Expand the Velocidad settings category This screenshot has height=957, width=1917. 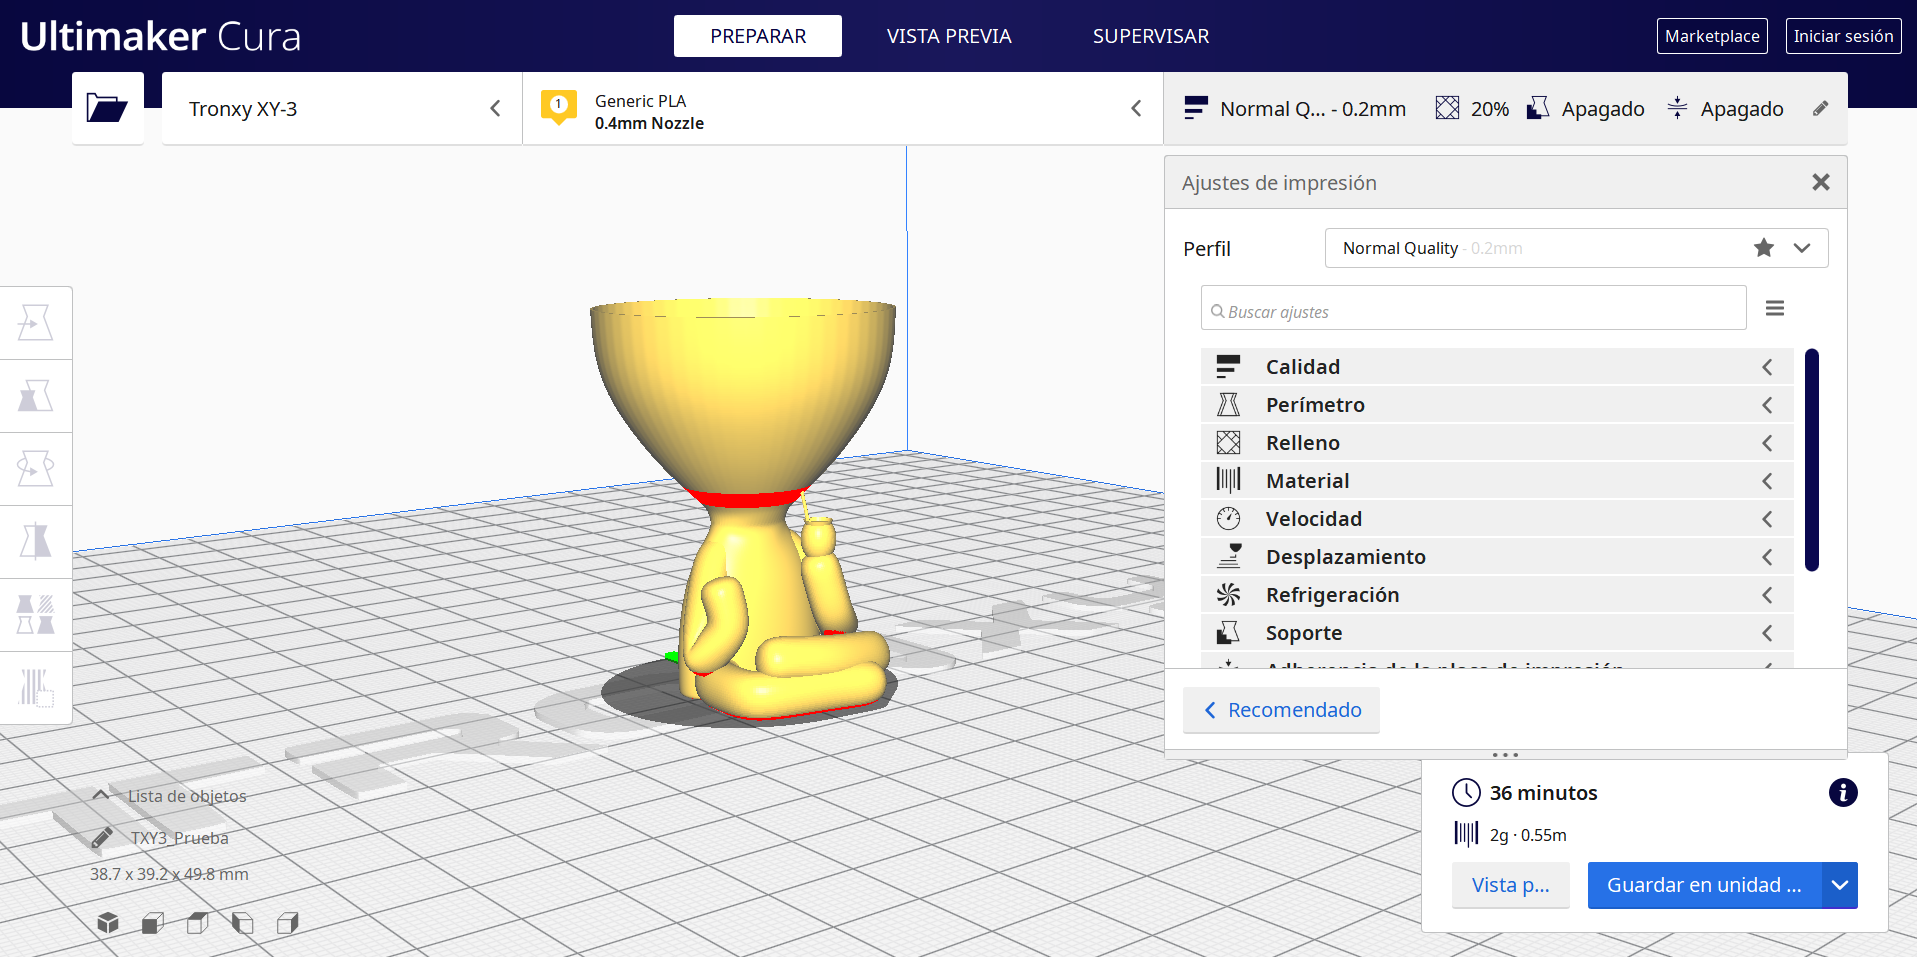click(1497, 519)
